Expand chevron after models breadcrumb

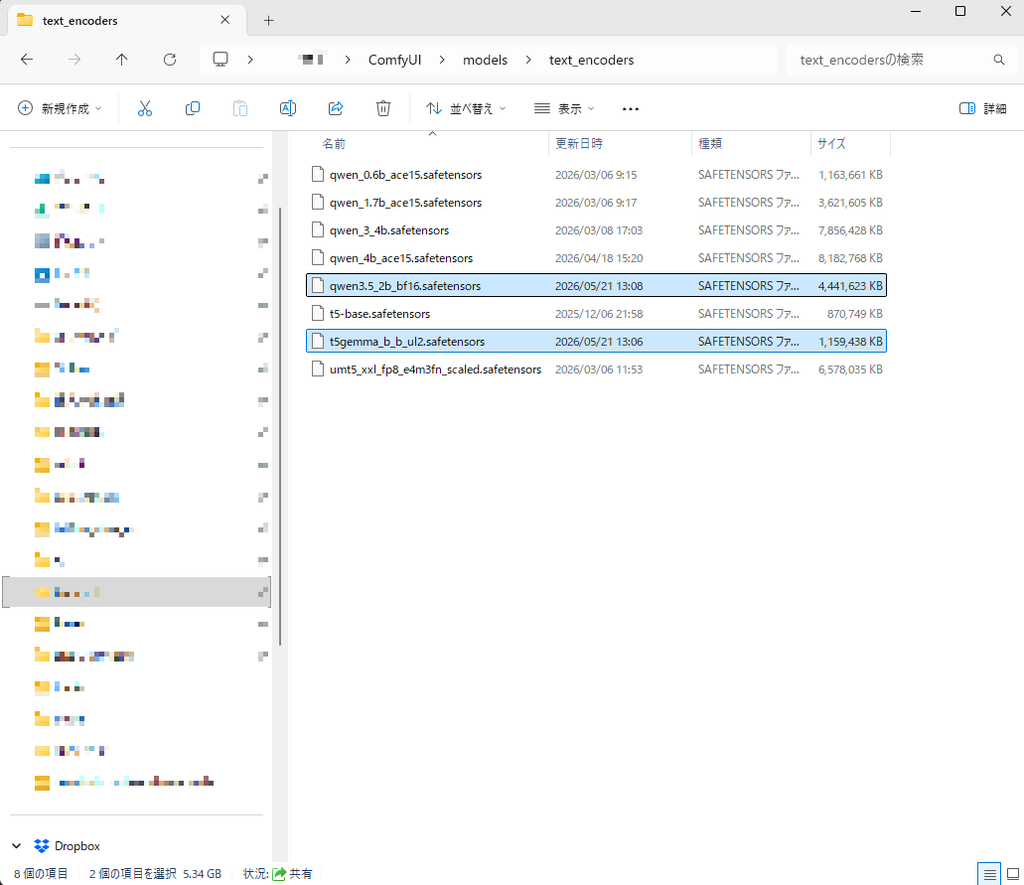[x=528, y=59]
